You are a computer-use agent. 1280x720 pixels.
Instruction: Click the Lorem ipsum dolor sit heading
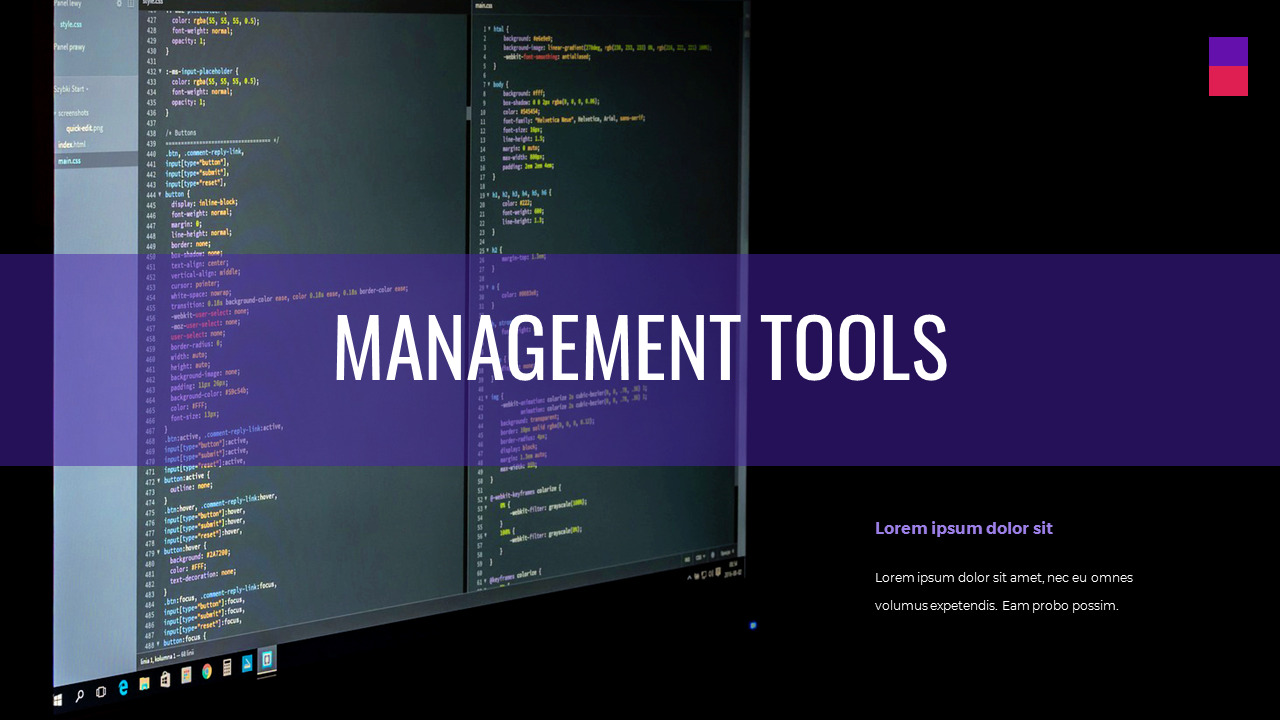click(x=963, y=528)
